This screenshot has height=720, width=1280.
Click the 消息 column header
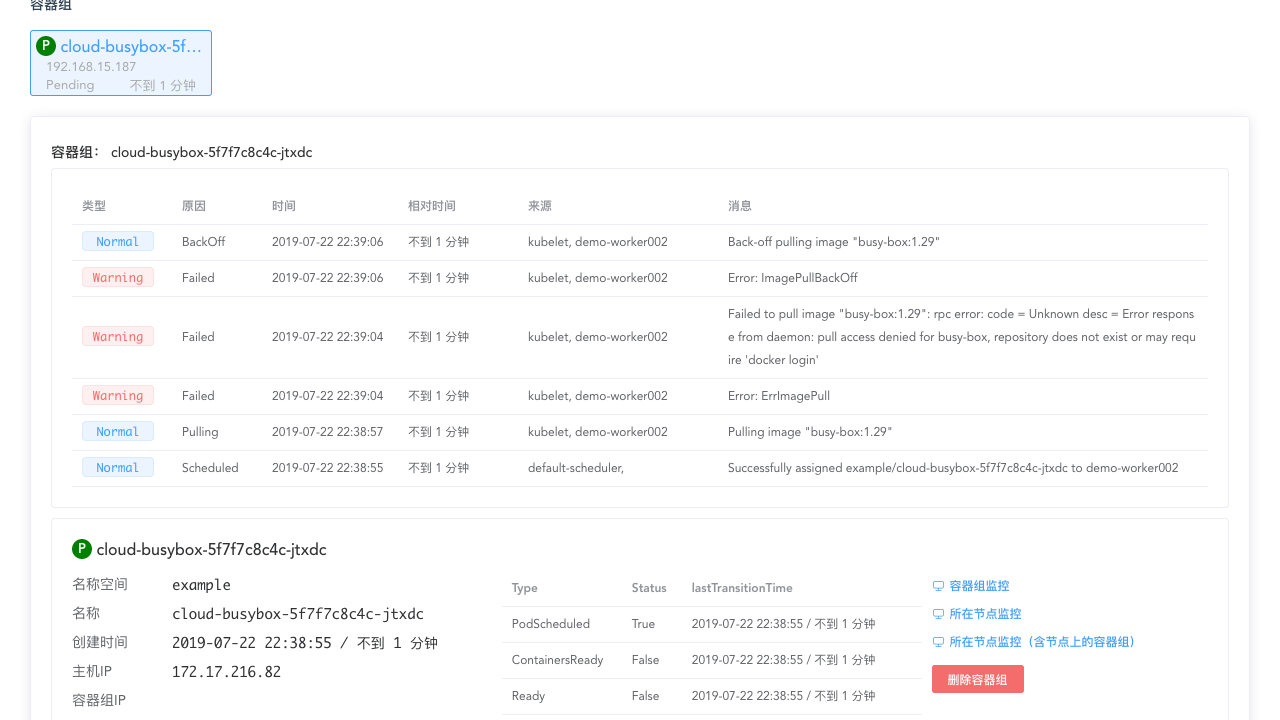point(740,206)
